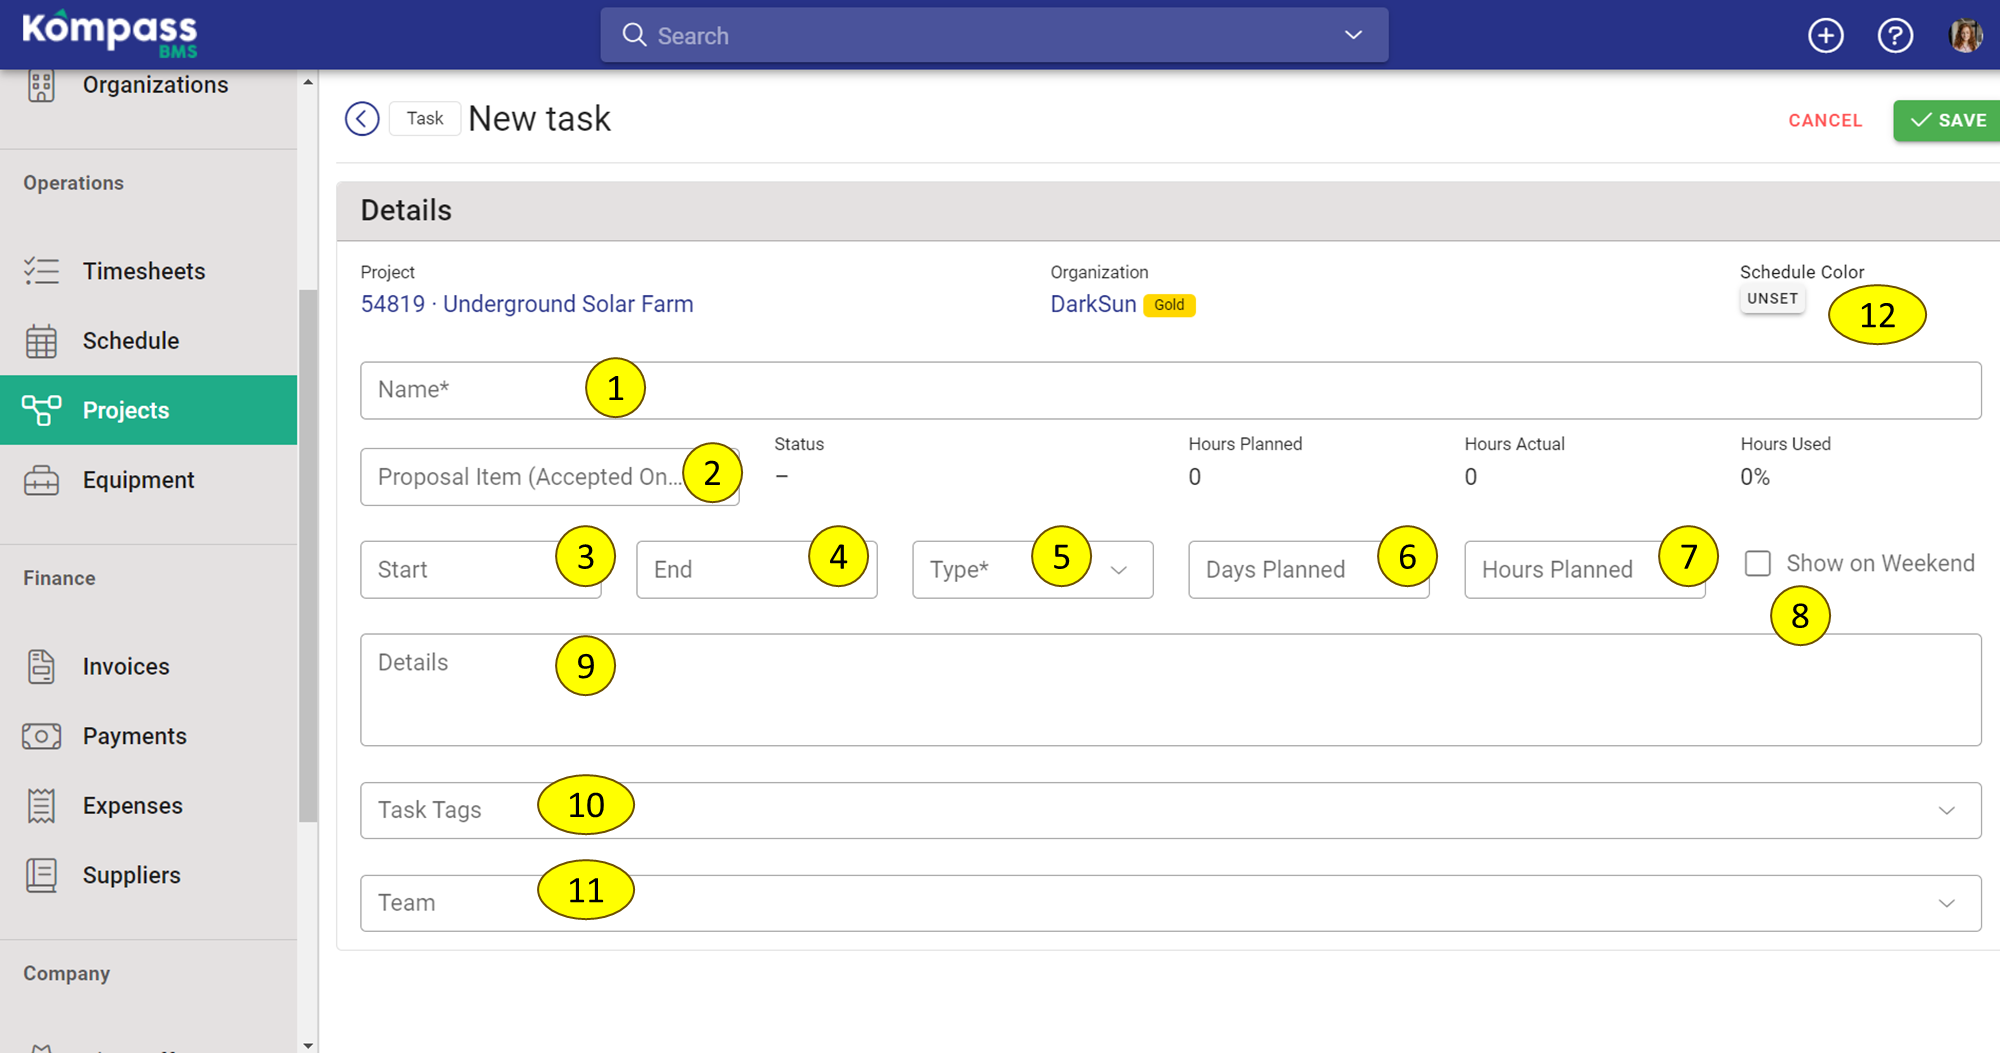Open the help question mark icon

(x=1895, y=34)
